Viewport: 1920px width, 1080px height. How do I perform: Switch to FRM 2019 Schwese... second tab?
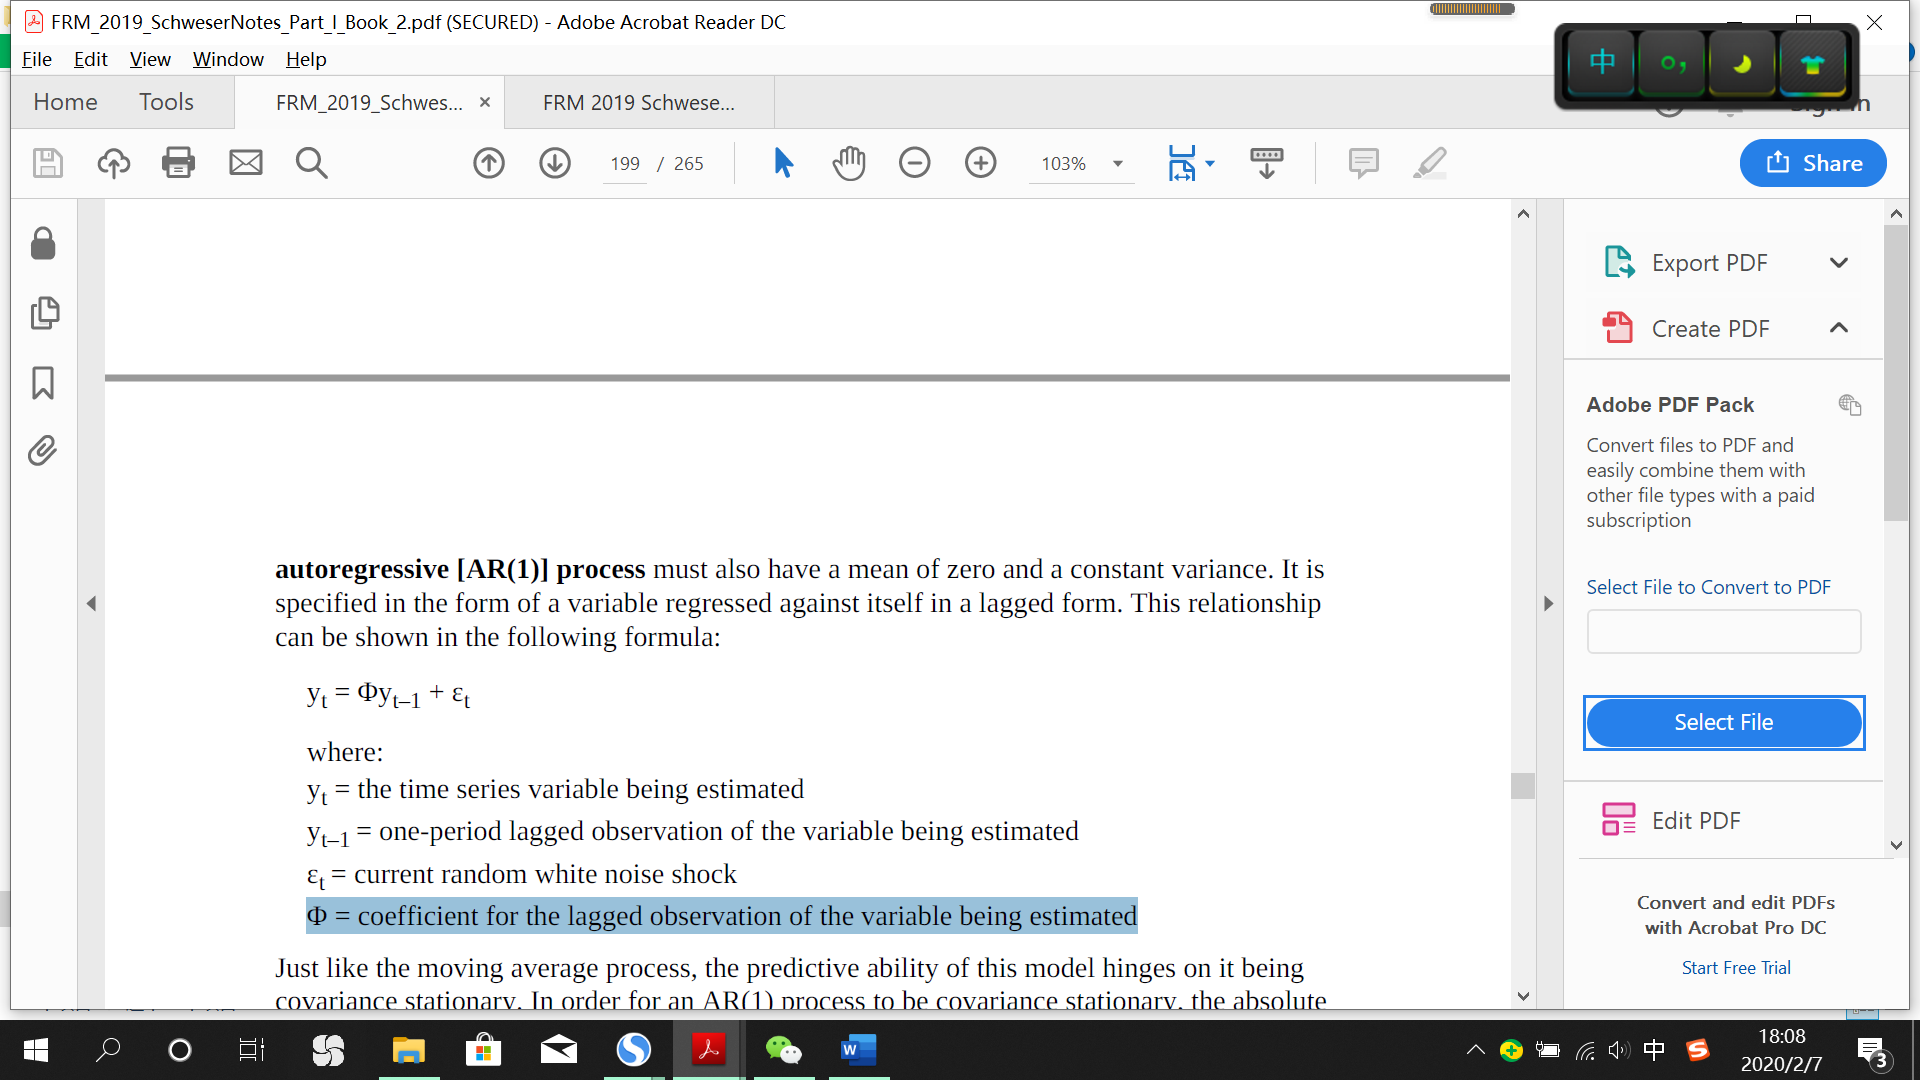click(638, 103)
